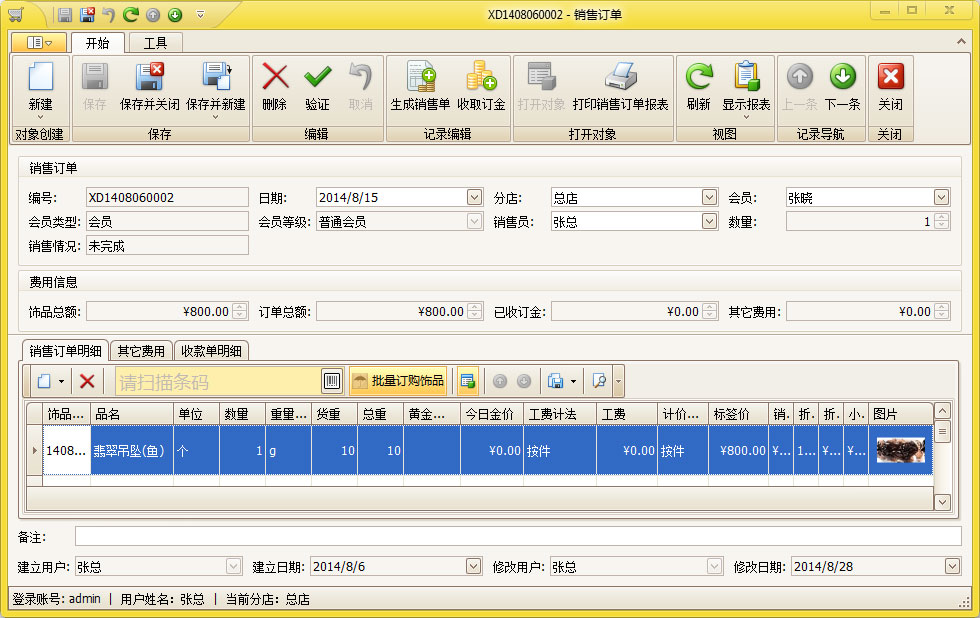Click 生成销售单 icon
Viewport: 980px width, 618px height.
420,77
